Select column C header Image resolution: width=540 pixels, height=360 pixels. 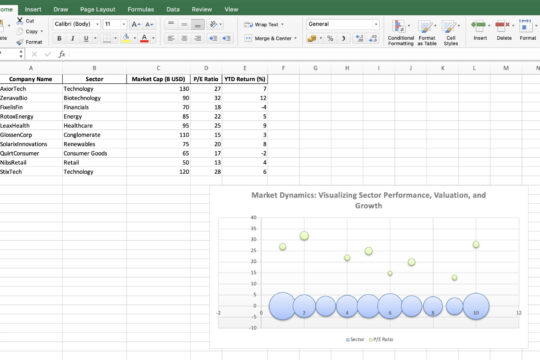158,68
